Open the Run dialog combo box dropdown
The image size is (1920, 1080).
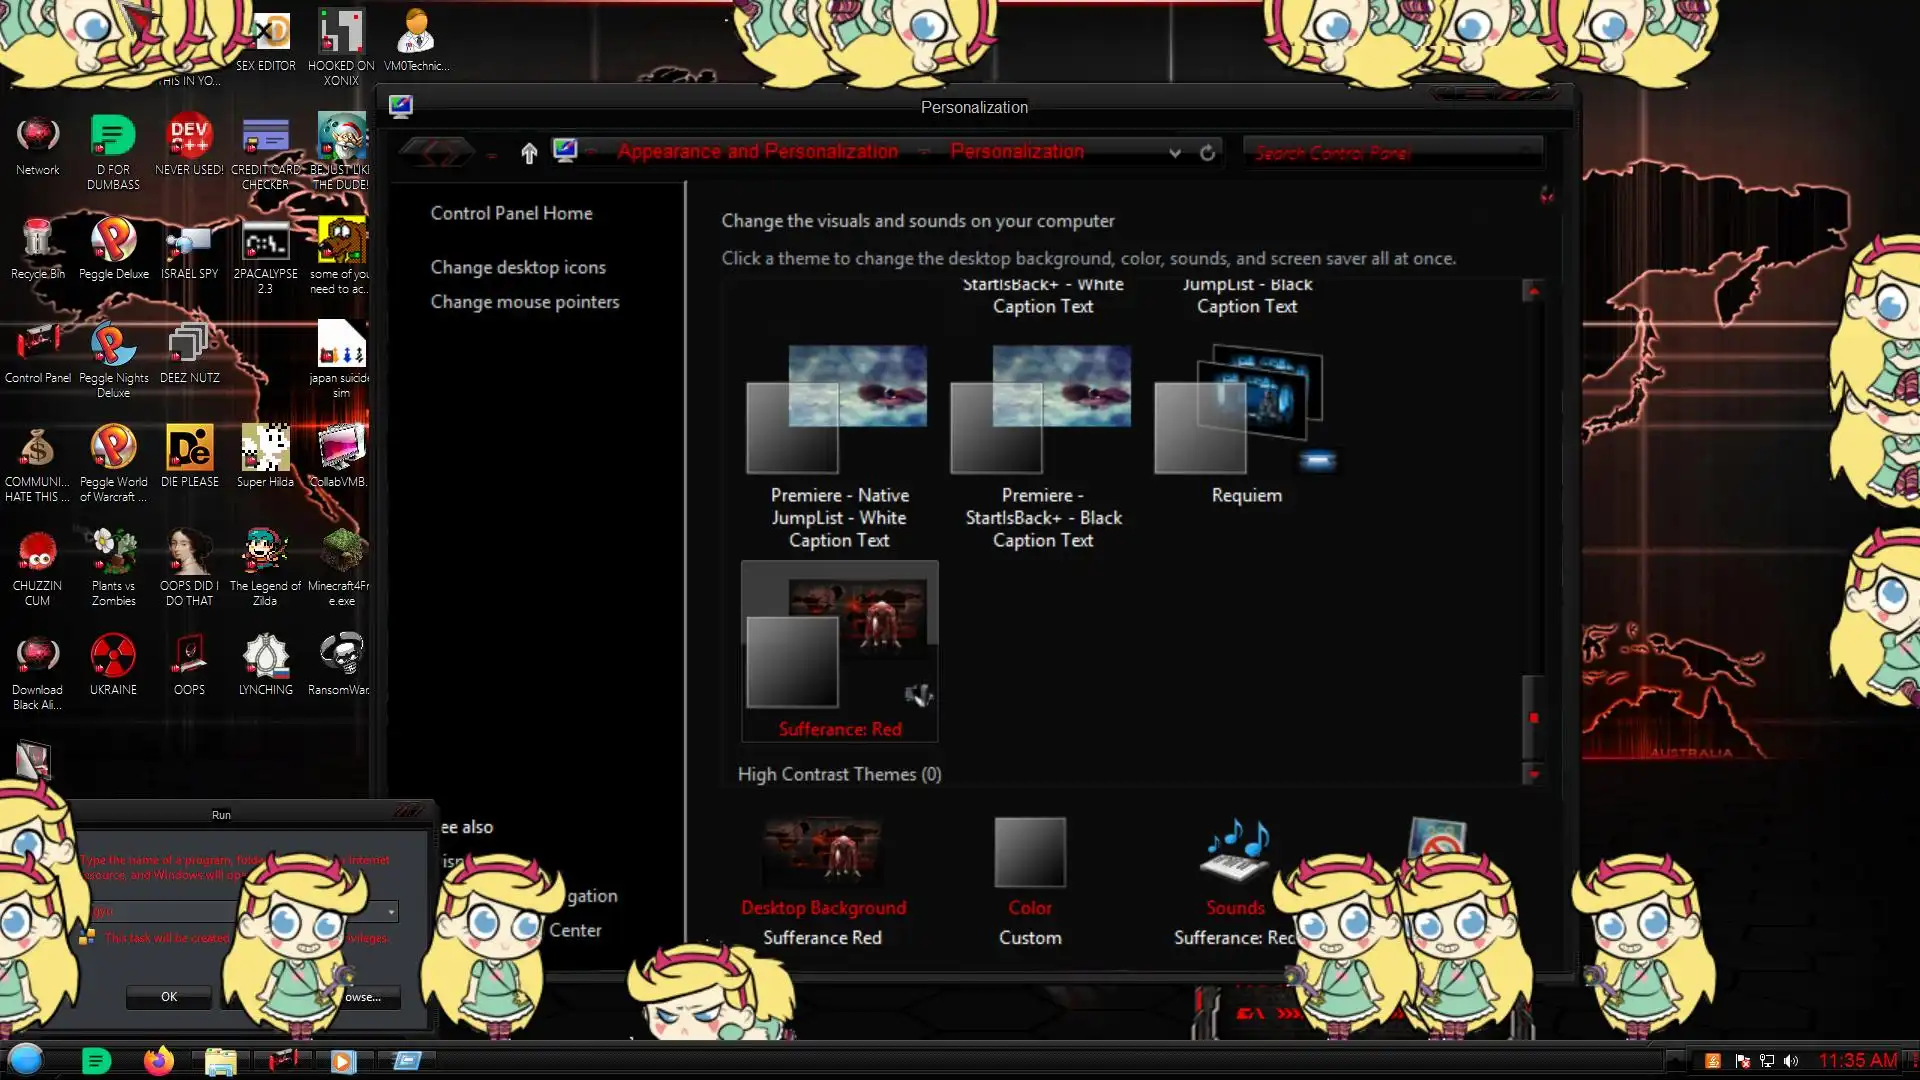pos(391,912)
